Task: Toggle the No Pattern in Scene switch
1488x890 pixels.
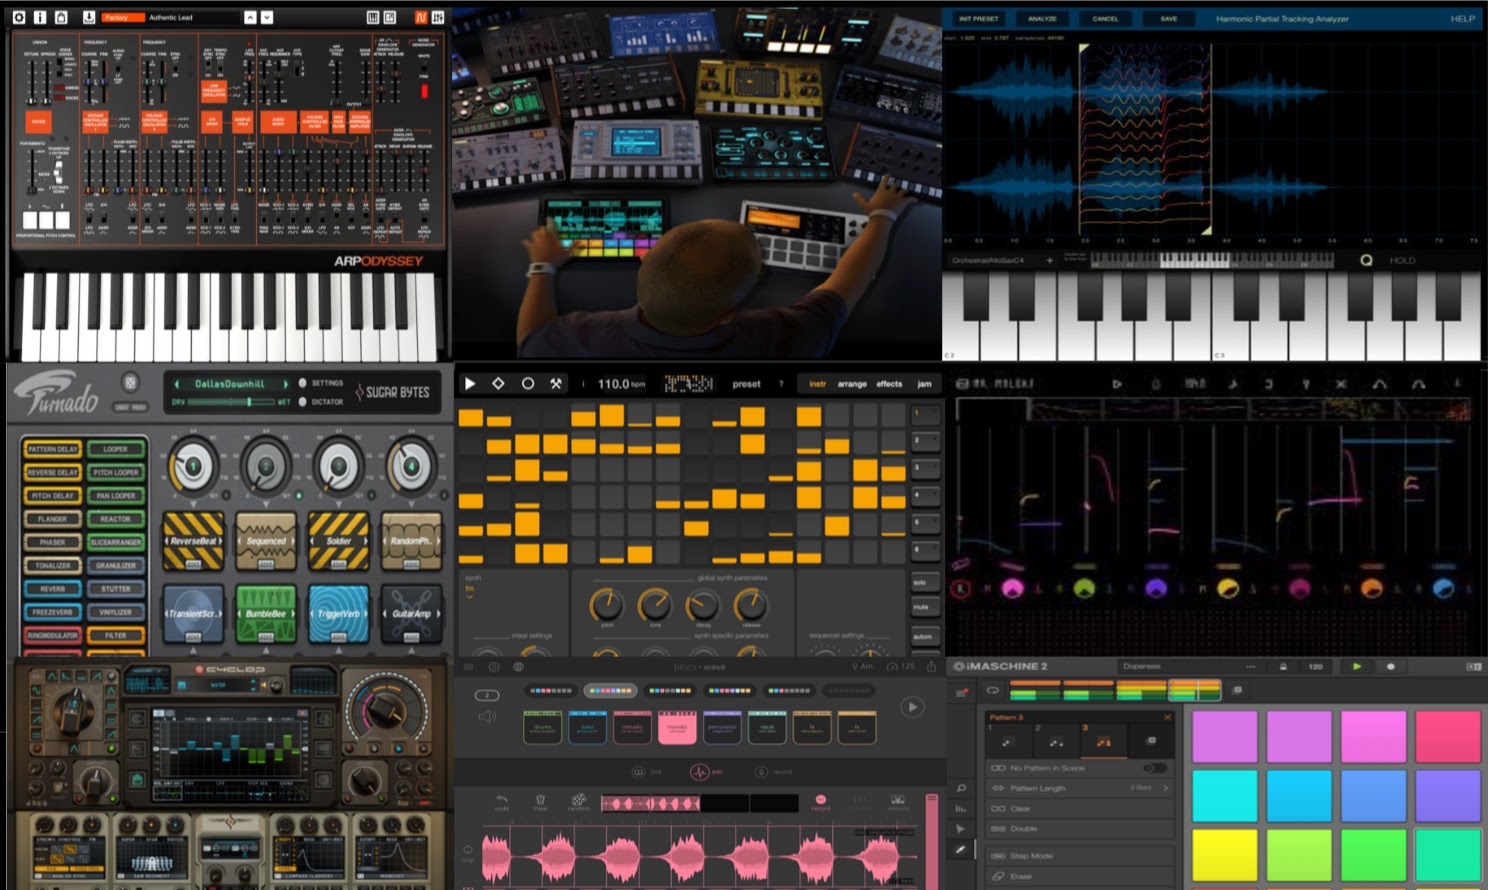Action: 1154,768
